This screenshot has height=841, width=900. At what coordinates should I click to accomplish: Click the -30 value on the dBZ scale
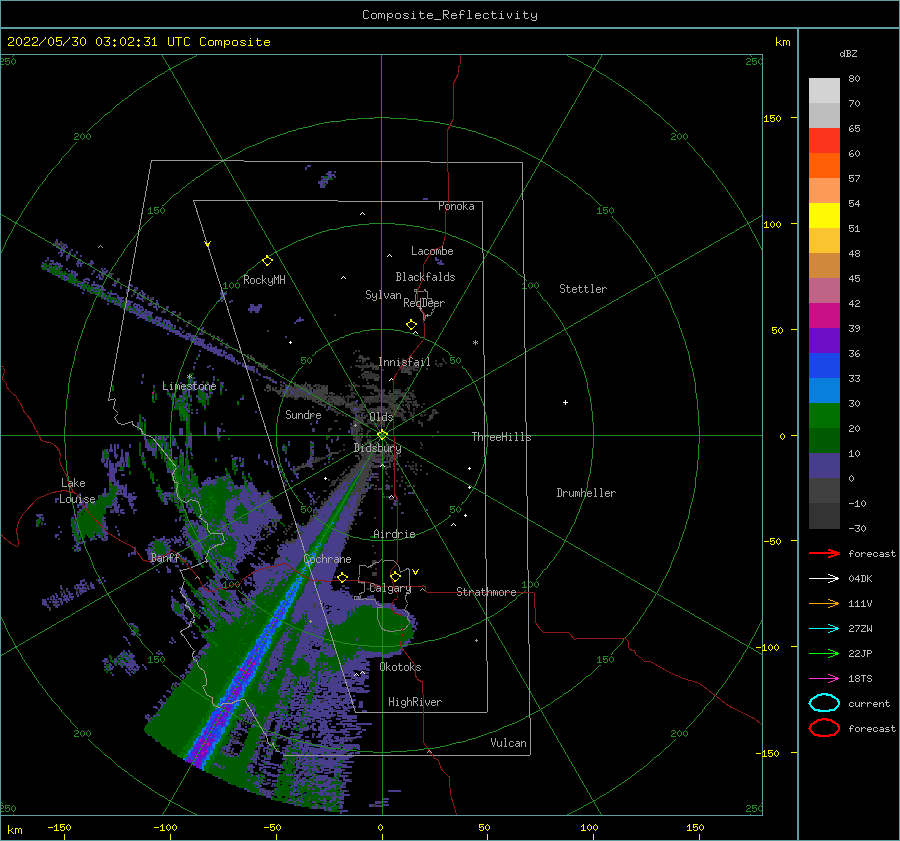(x=858, y=528)
